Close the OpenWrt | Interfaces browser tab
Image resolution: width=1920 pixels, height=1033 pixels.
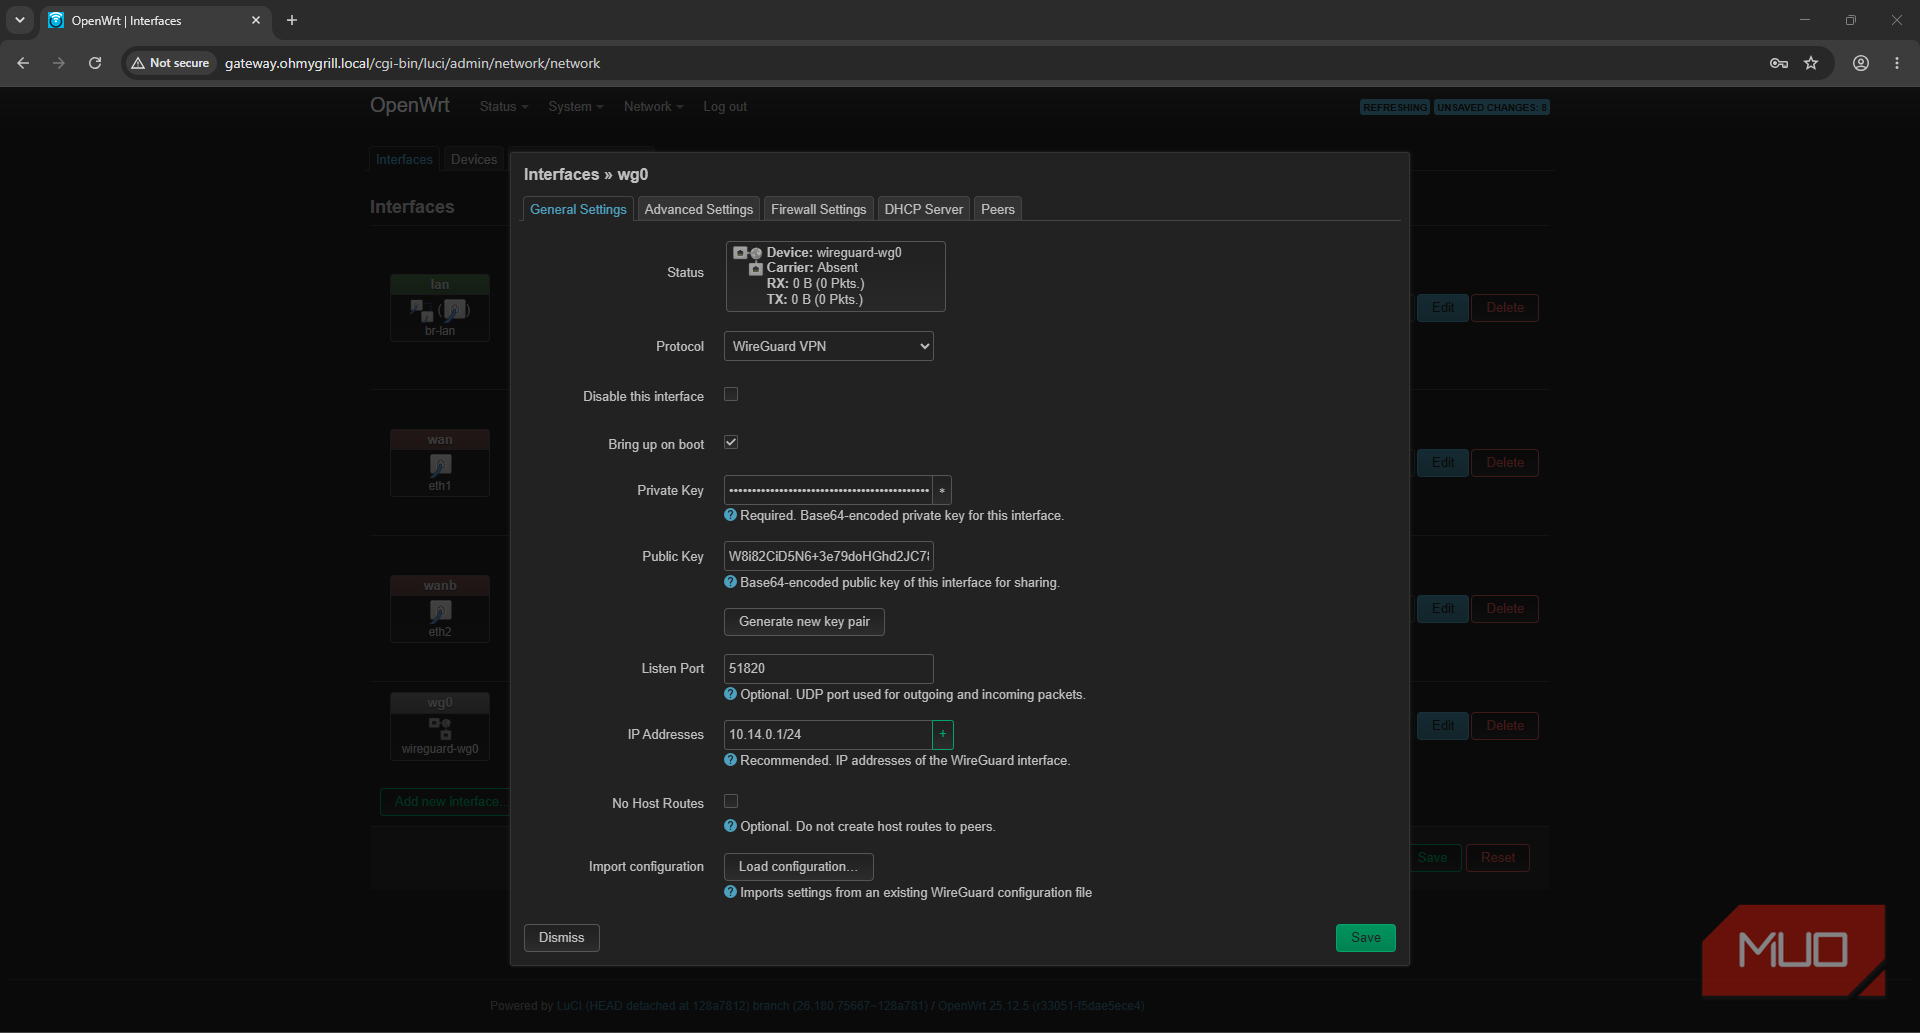(x=256, y=20)
